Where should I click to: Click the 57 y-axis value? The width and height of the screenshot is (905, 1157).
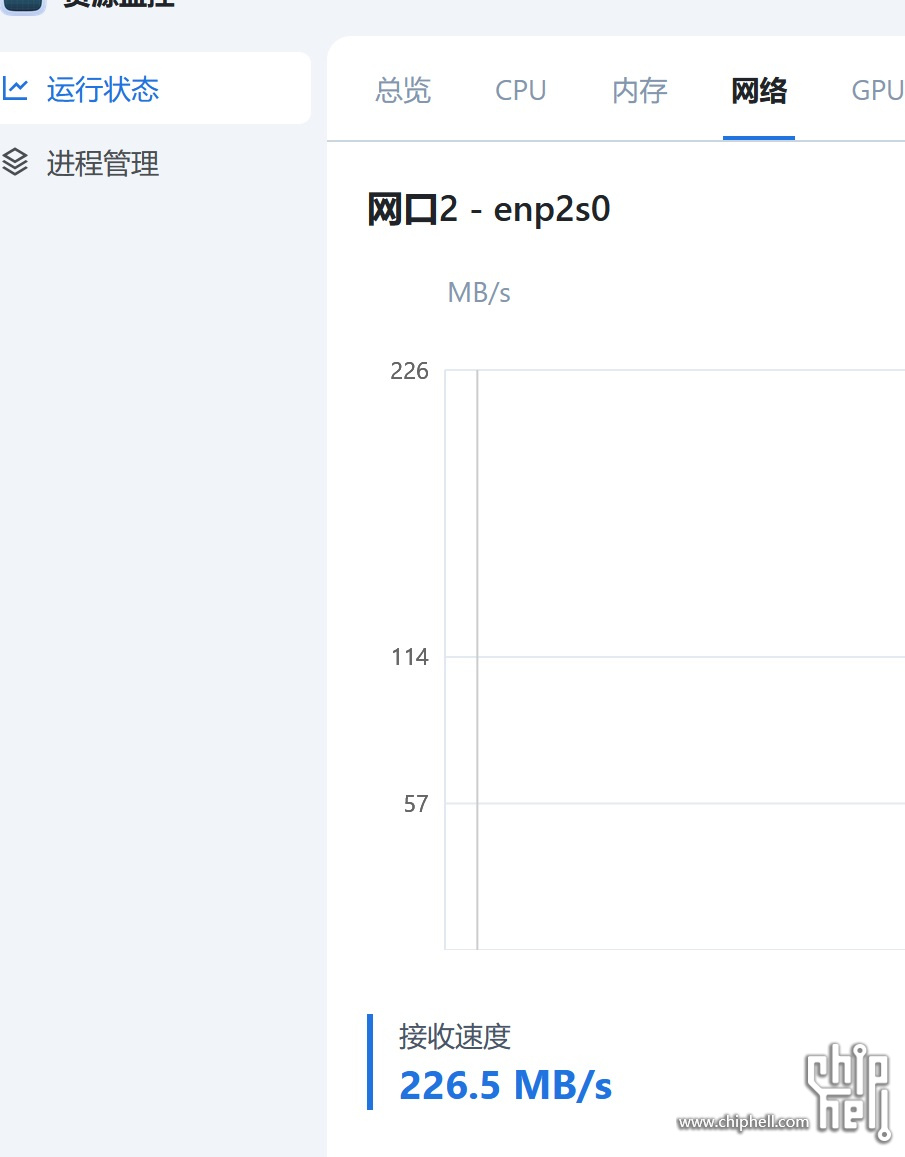tap(416, 804)
